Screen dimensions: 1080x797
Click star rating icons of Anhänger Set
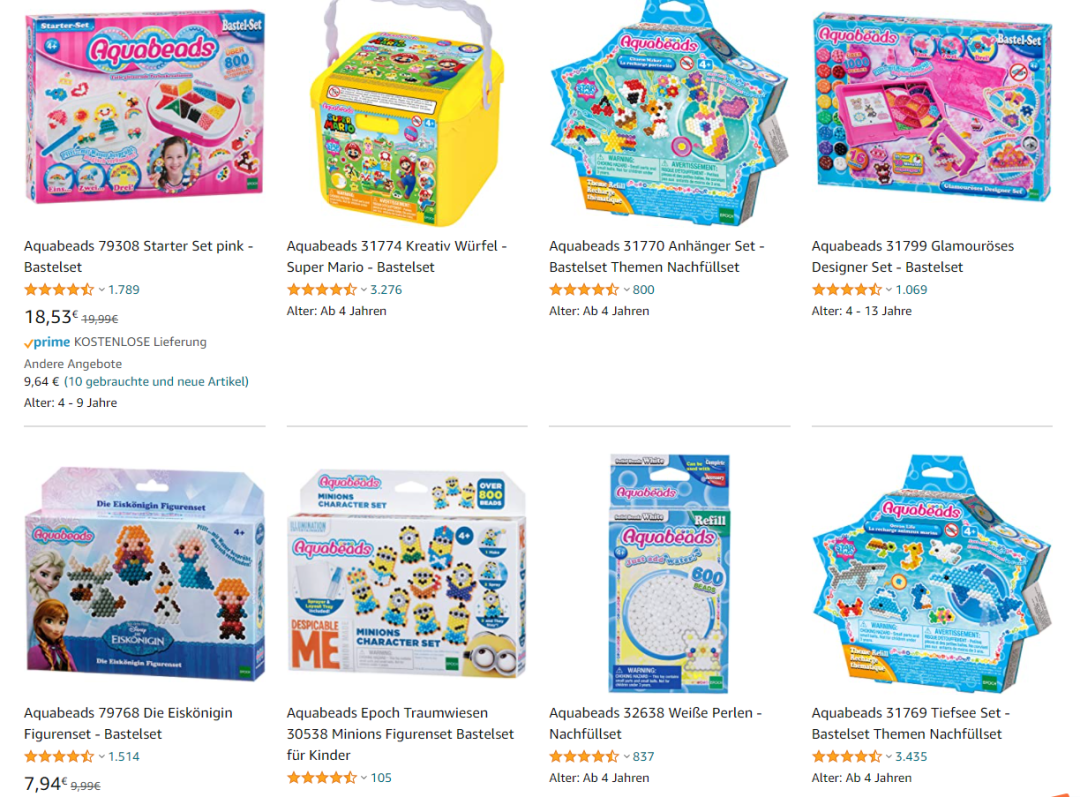point(584,290)
